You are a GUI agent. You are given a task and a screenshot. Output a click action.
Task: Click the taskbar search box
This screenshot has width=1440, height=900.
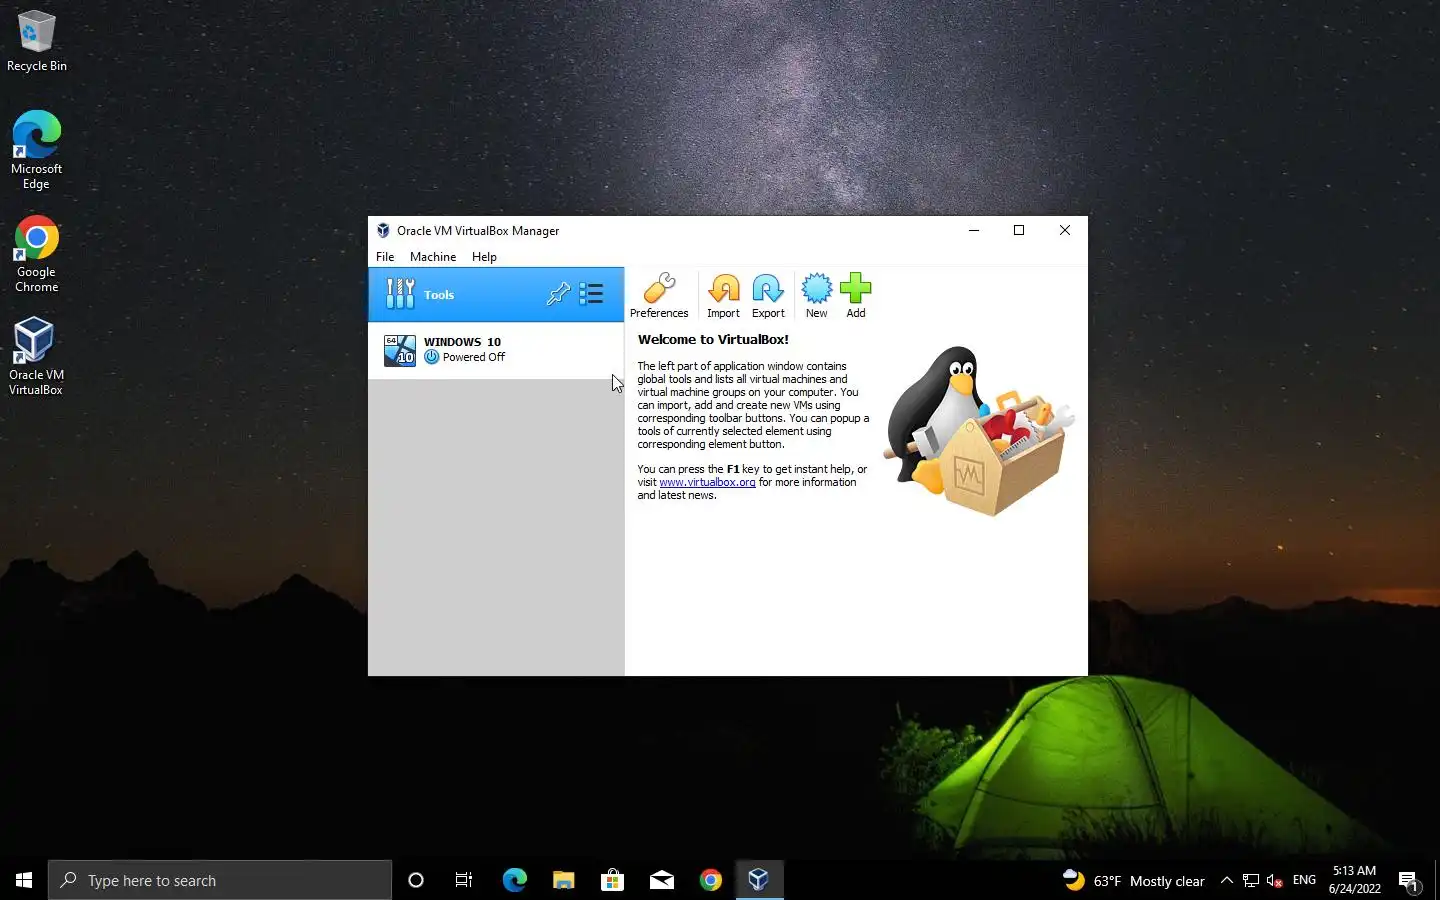pyautogui.click(x=220, y=880)
